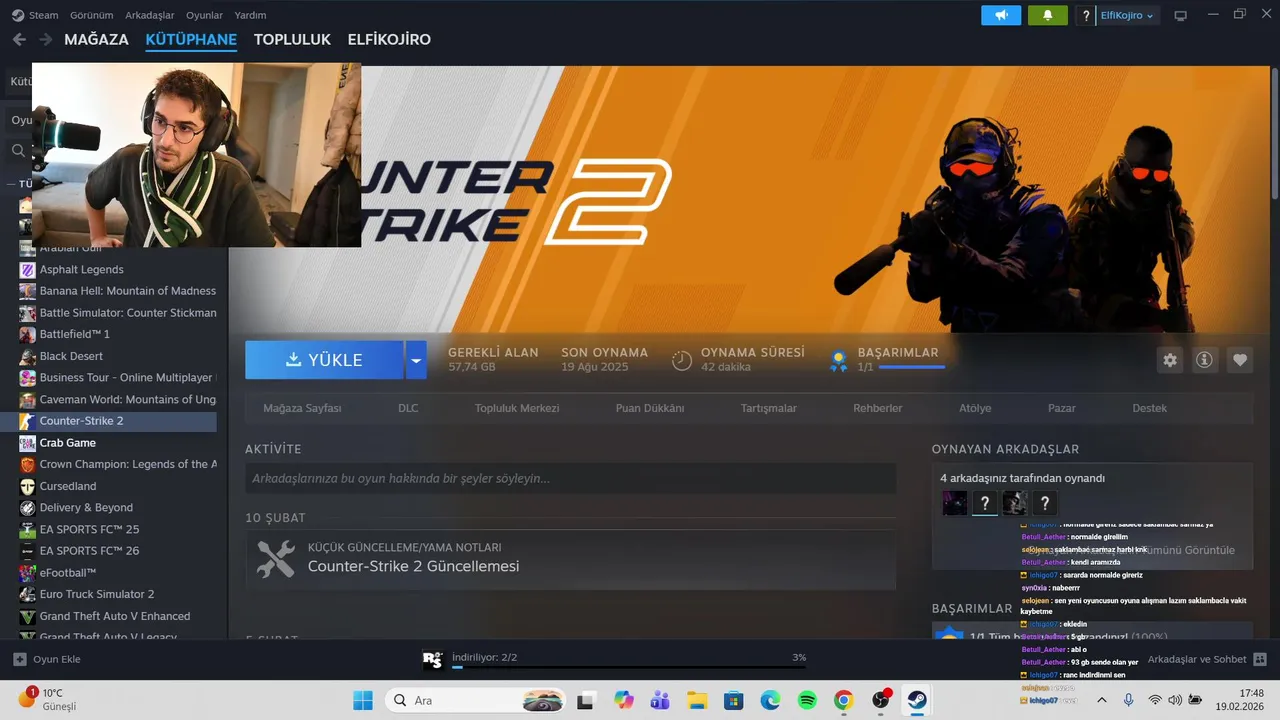Click the Euro Truck Simulator 2 icon

28,594
